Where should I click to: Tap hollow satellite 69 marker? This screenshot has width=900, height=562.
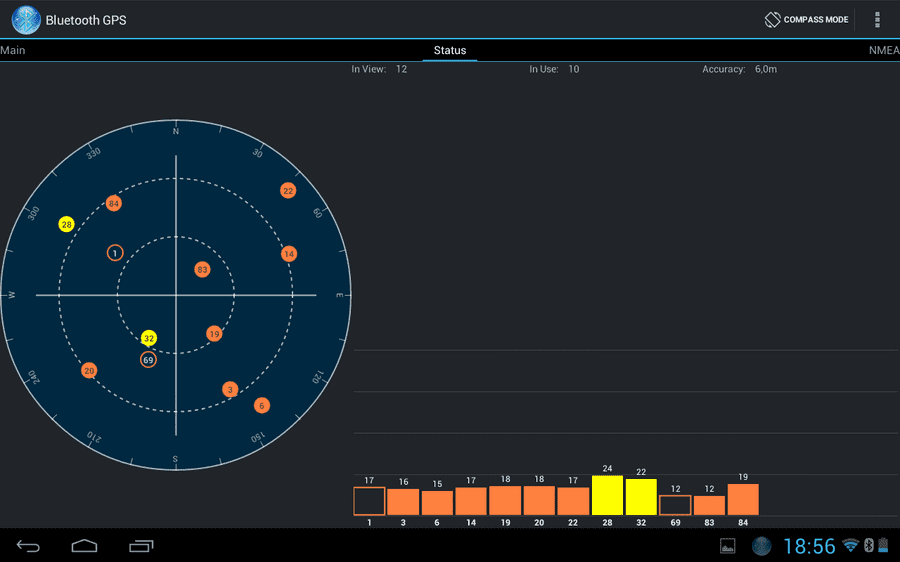(x=149, y=360)
